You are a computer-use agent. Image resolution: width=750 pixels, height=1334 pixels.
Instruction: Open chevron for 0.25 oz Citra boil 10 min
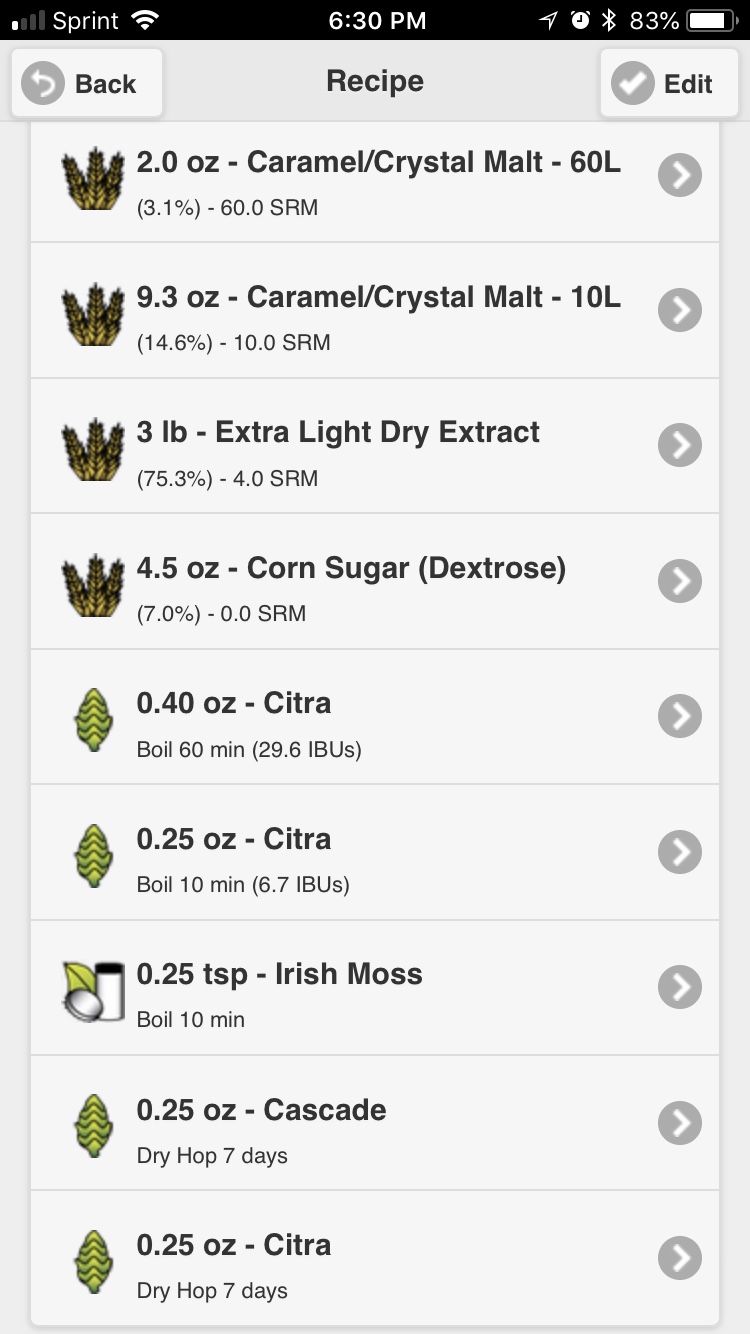pos(680,852)
